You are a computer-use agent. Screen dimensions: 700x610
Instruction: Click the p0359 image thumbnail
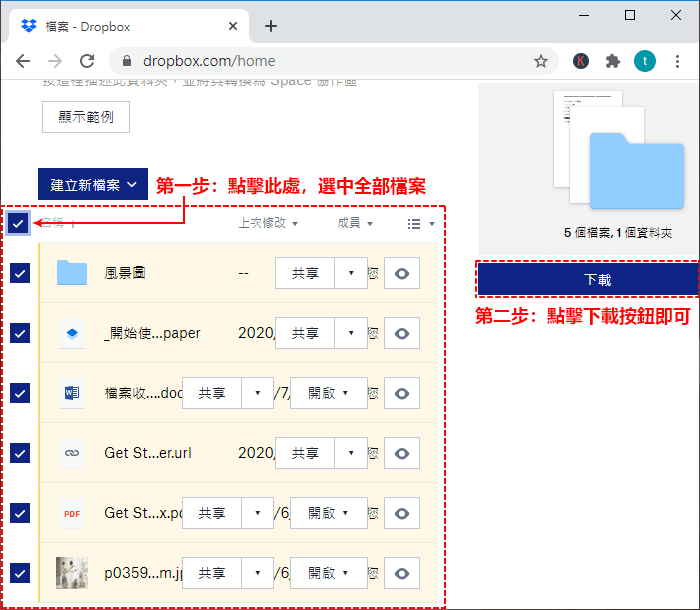click(x=72, y=573)
